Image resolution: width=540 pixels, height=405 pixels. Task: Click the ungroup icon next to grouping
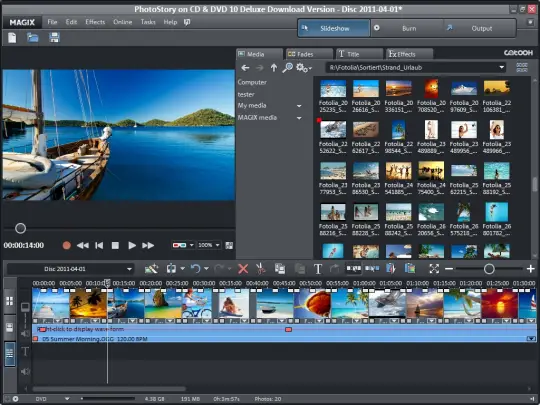click(372, 268)
